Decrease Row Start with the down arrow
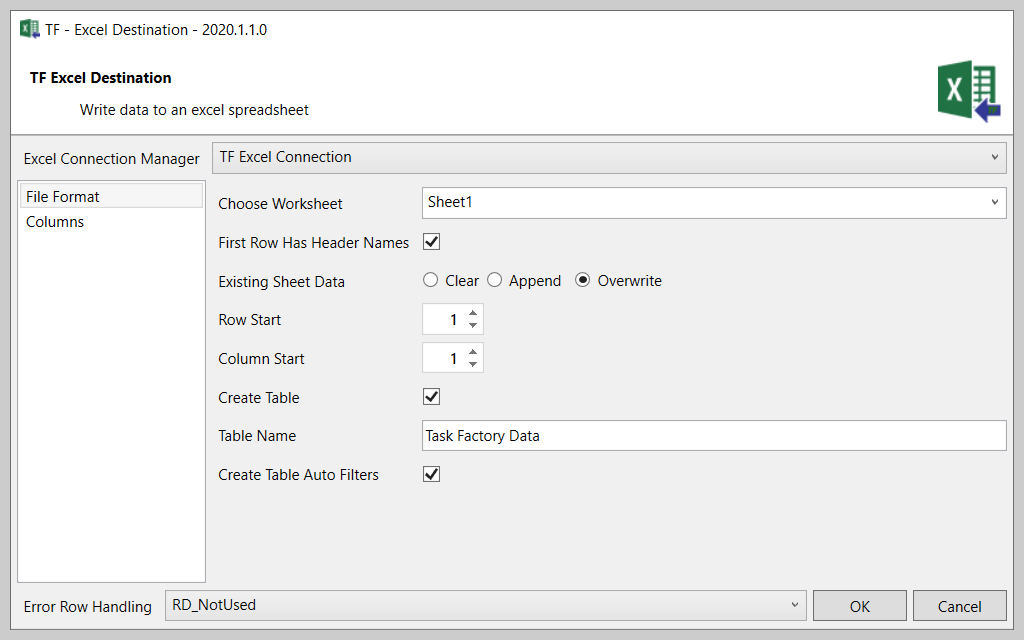Image resolution: width=1024 pixels, height=640 pixels. click(473, 326)
